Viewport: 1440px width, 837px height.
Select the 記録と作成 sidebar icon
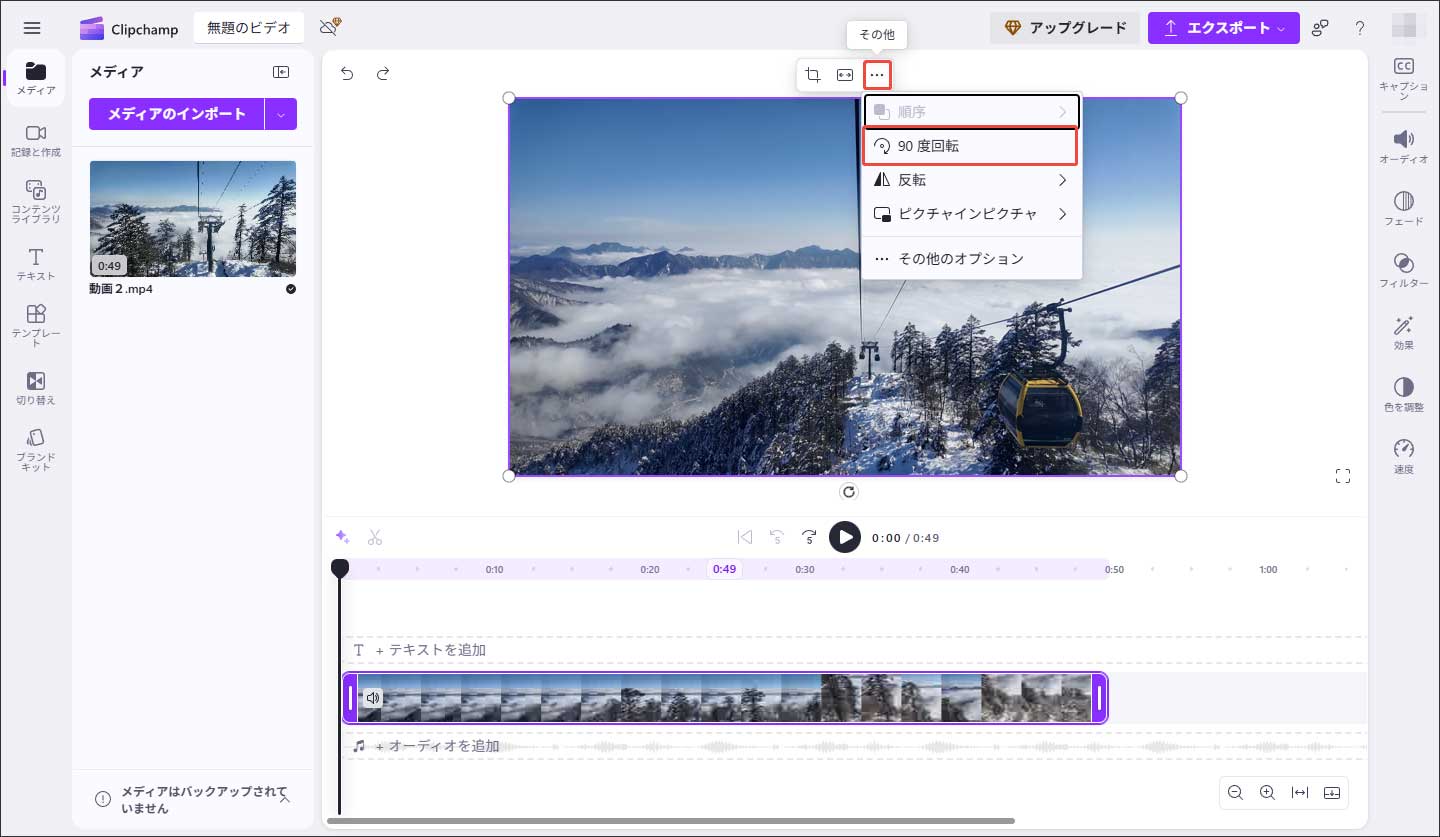pyautogui.click(x=35, y=142)
